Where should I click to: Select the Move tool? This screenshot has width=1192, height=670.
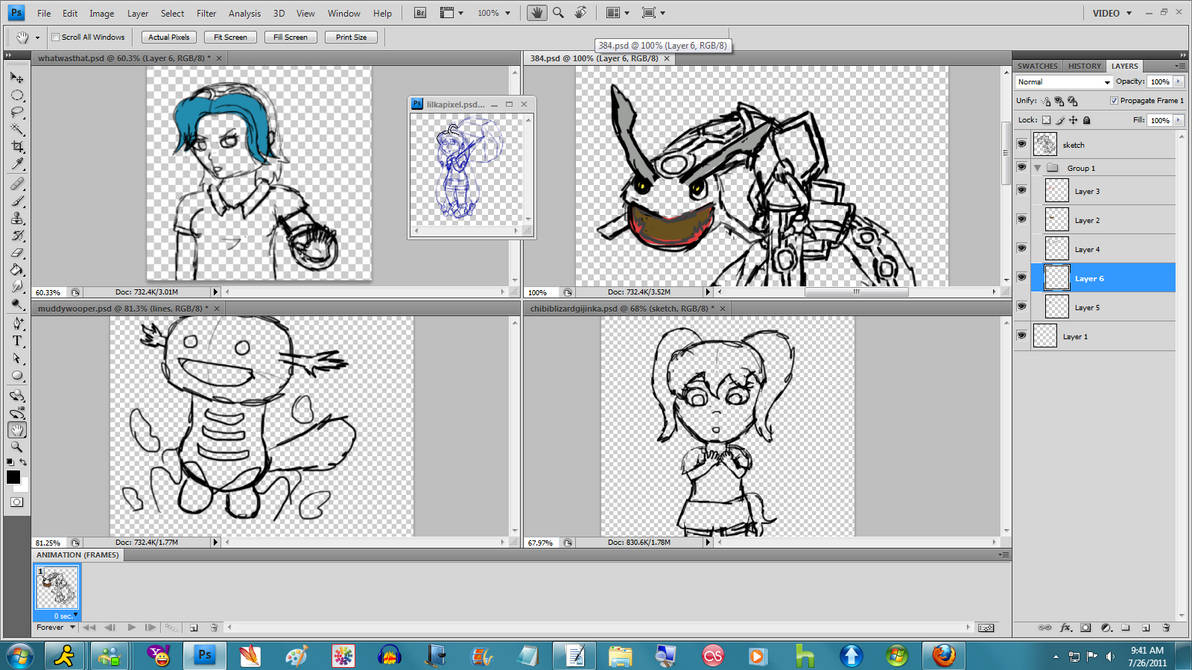coord(17,78)
